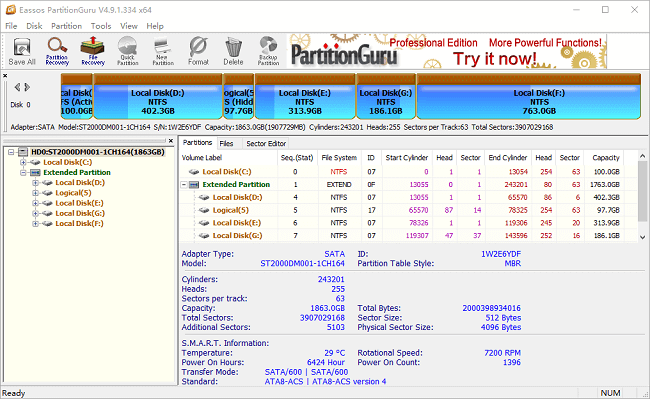650x399 pixels.
Task: Select Local Disk(F:) label in tree
Action: pyautogui.click(x=79, y=224)
